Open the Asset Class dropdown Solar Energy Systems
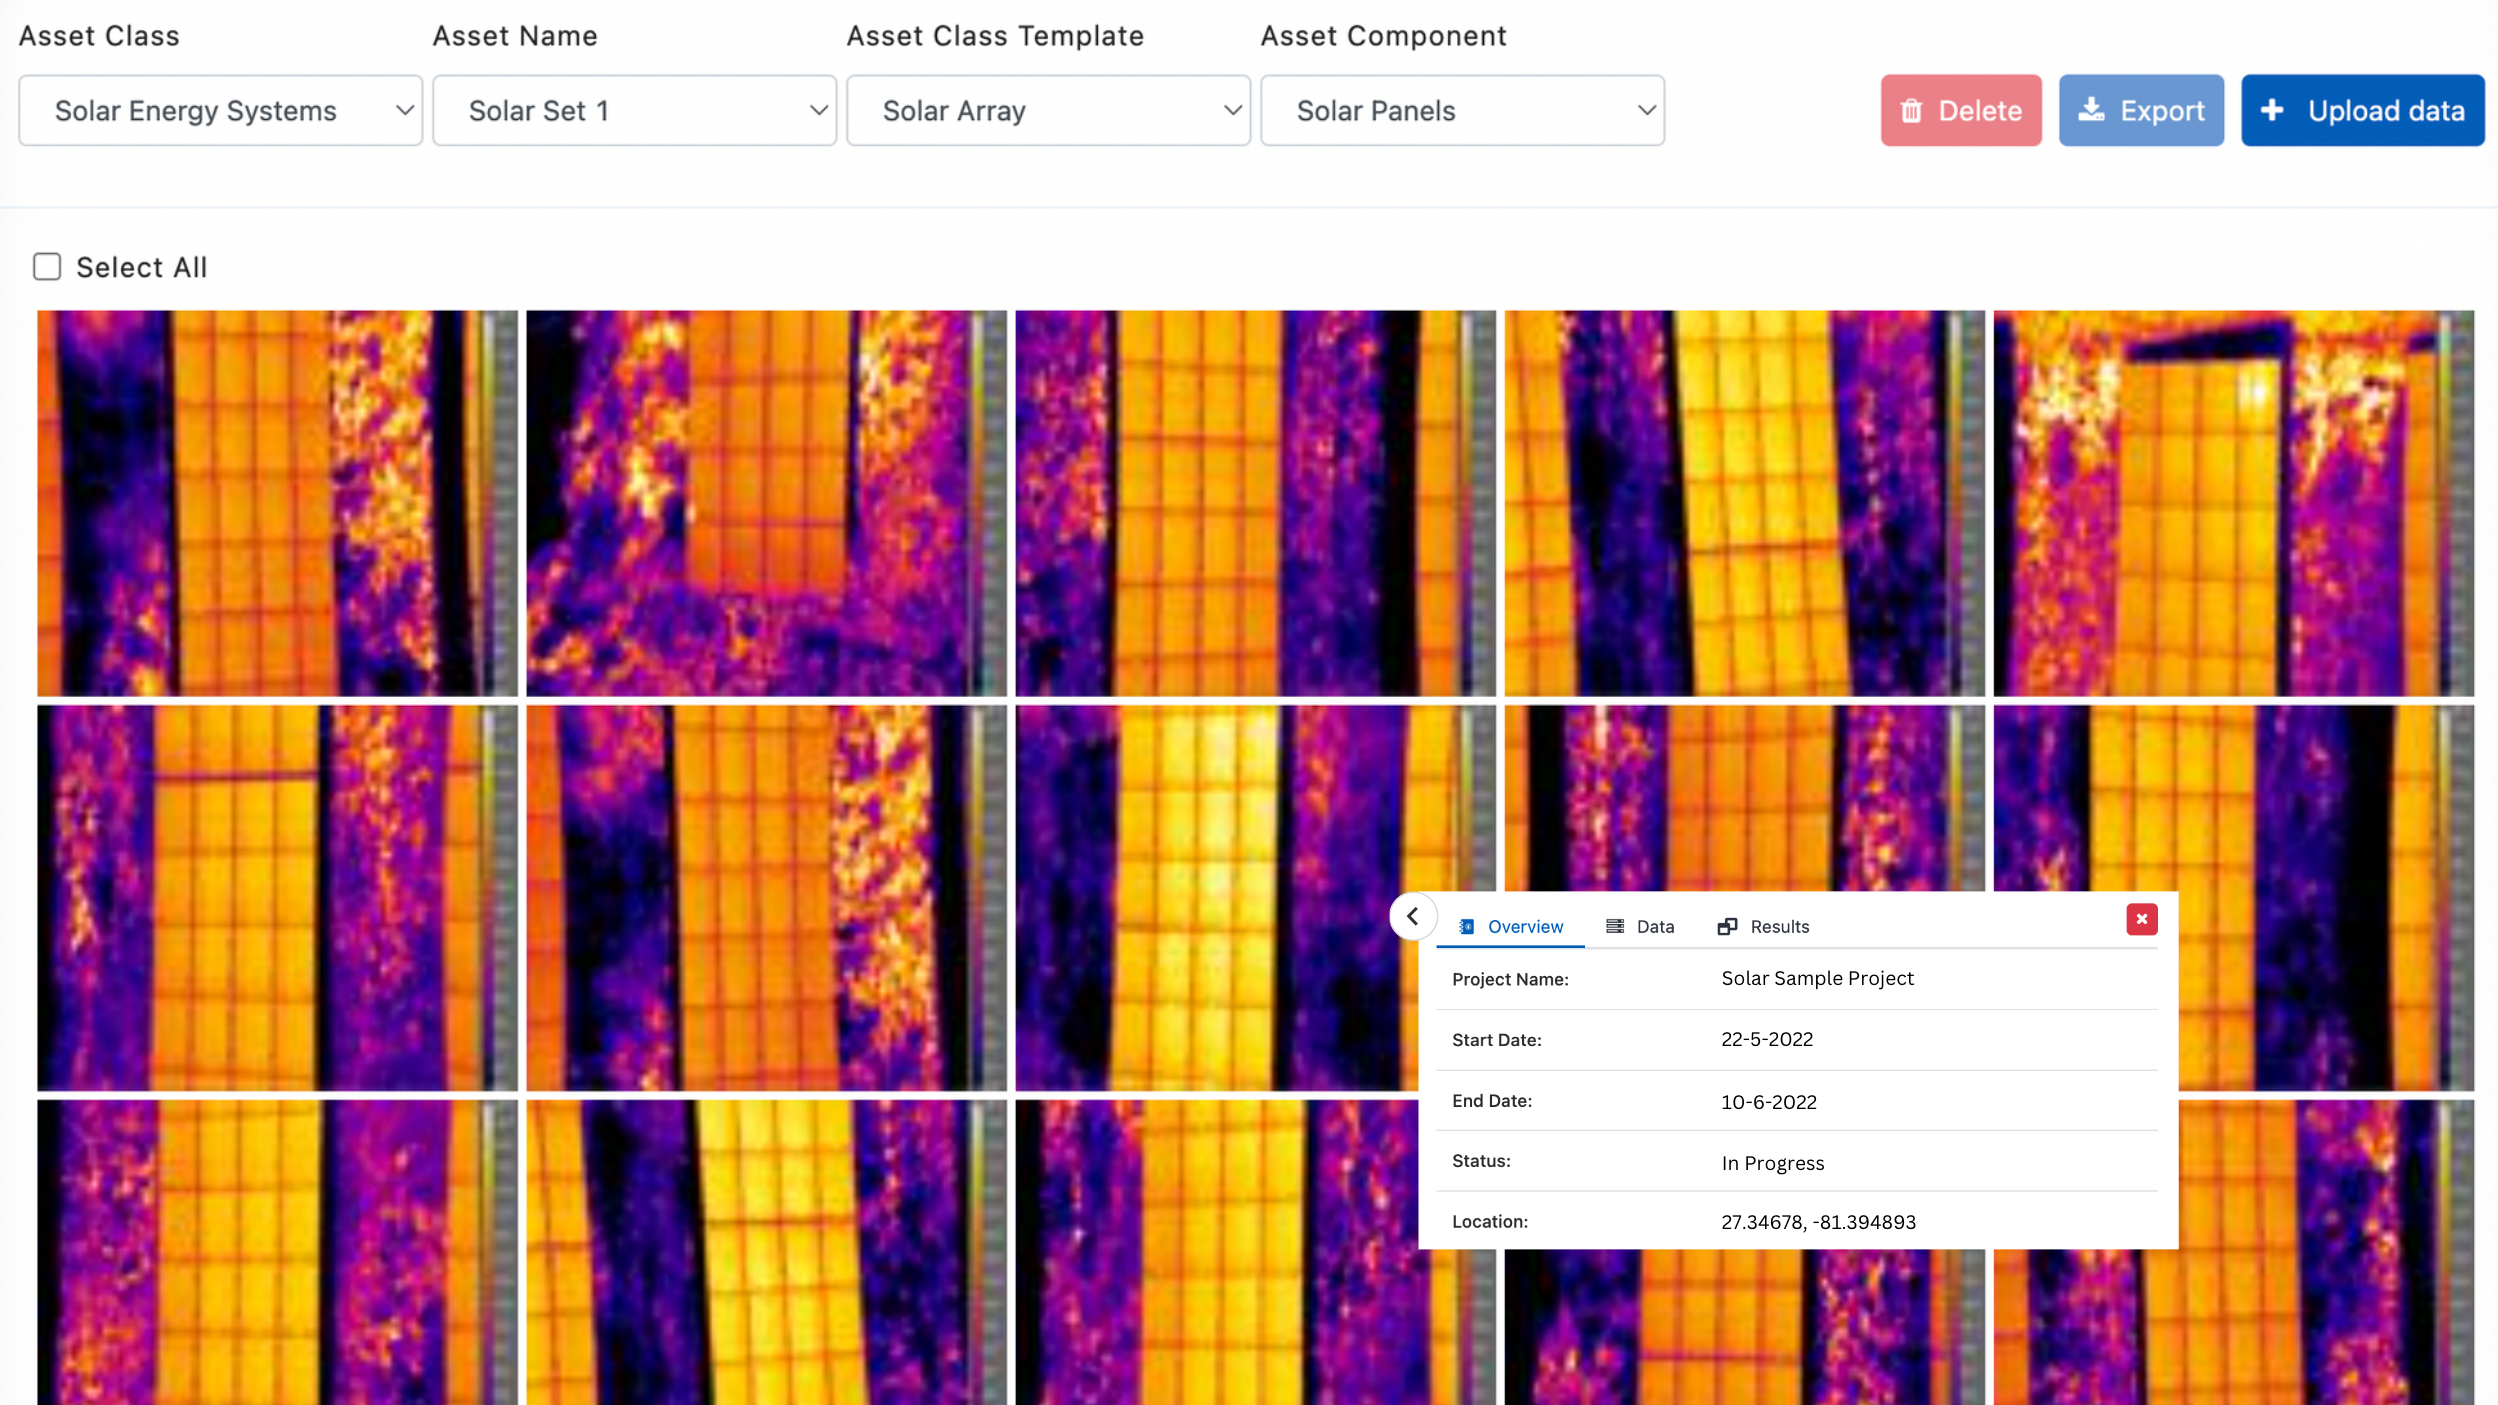Image resolution: width=2498 pixels, height=1405 pixels. pos(220,110)
